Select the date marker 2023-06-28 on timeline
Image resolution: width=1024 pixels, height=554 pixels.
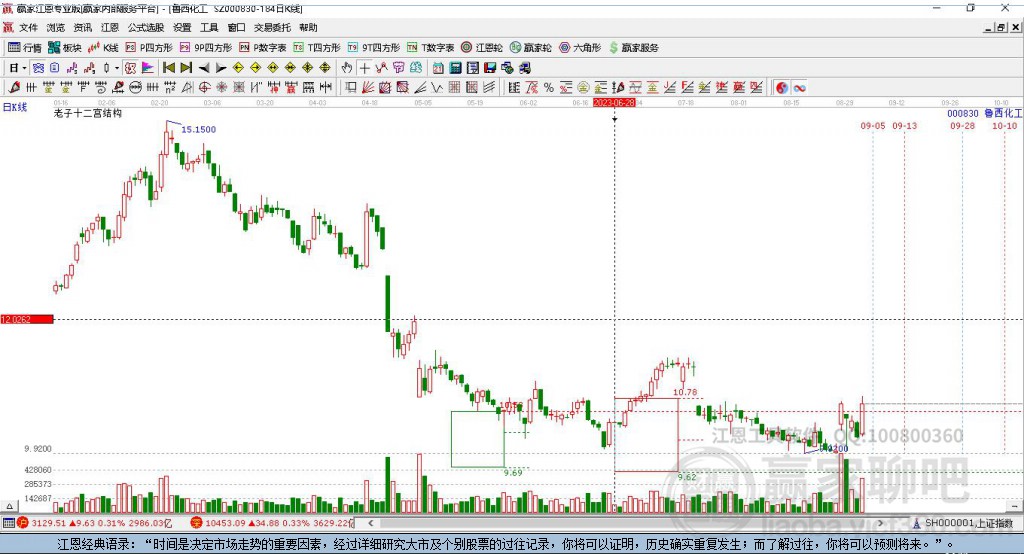pyautogui.click(x=614, y=103)
